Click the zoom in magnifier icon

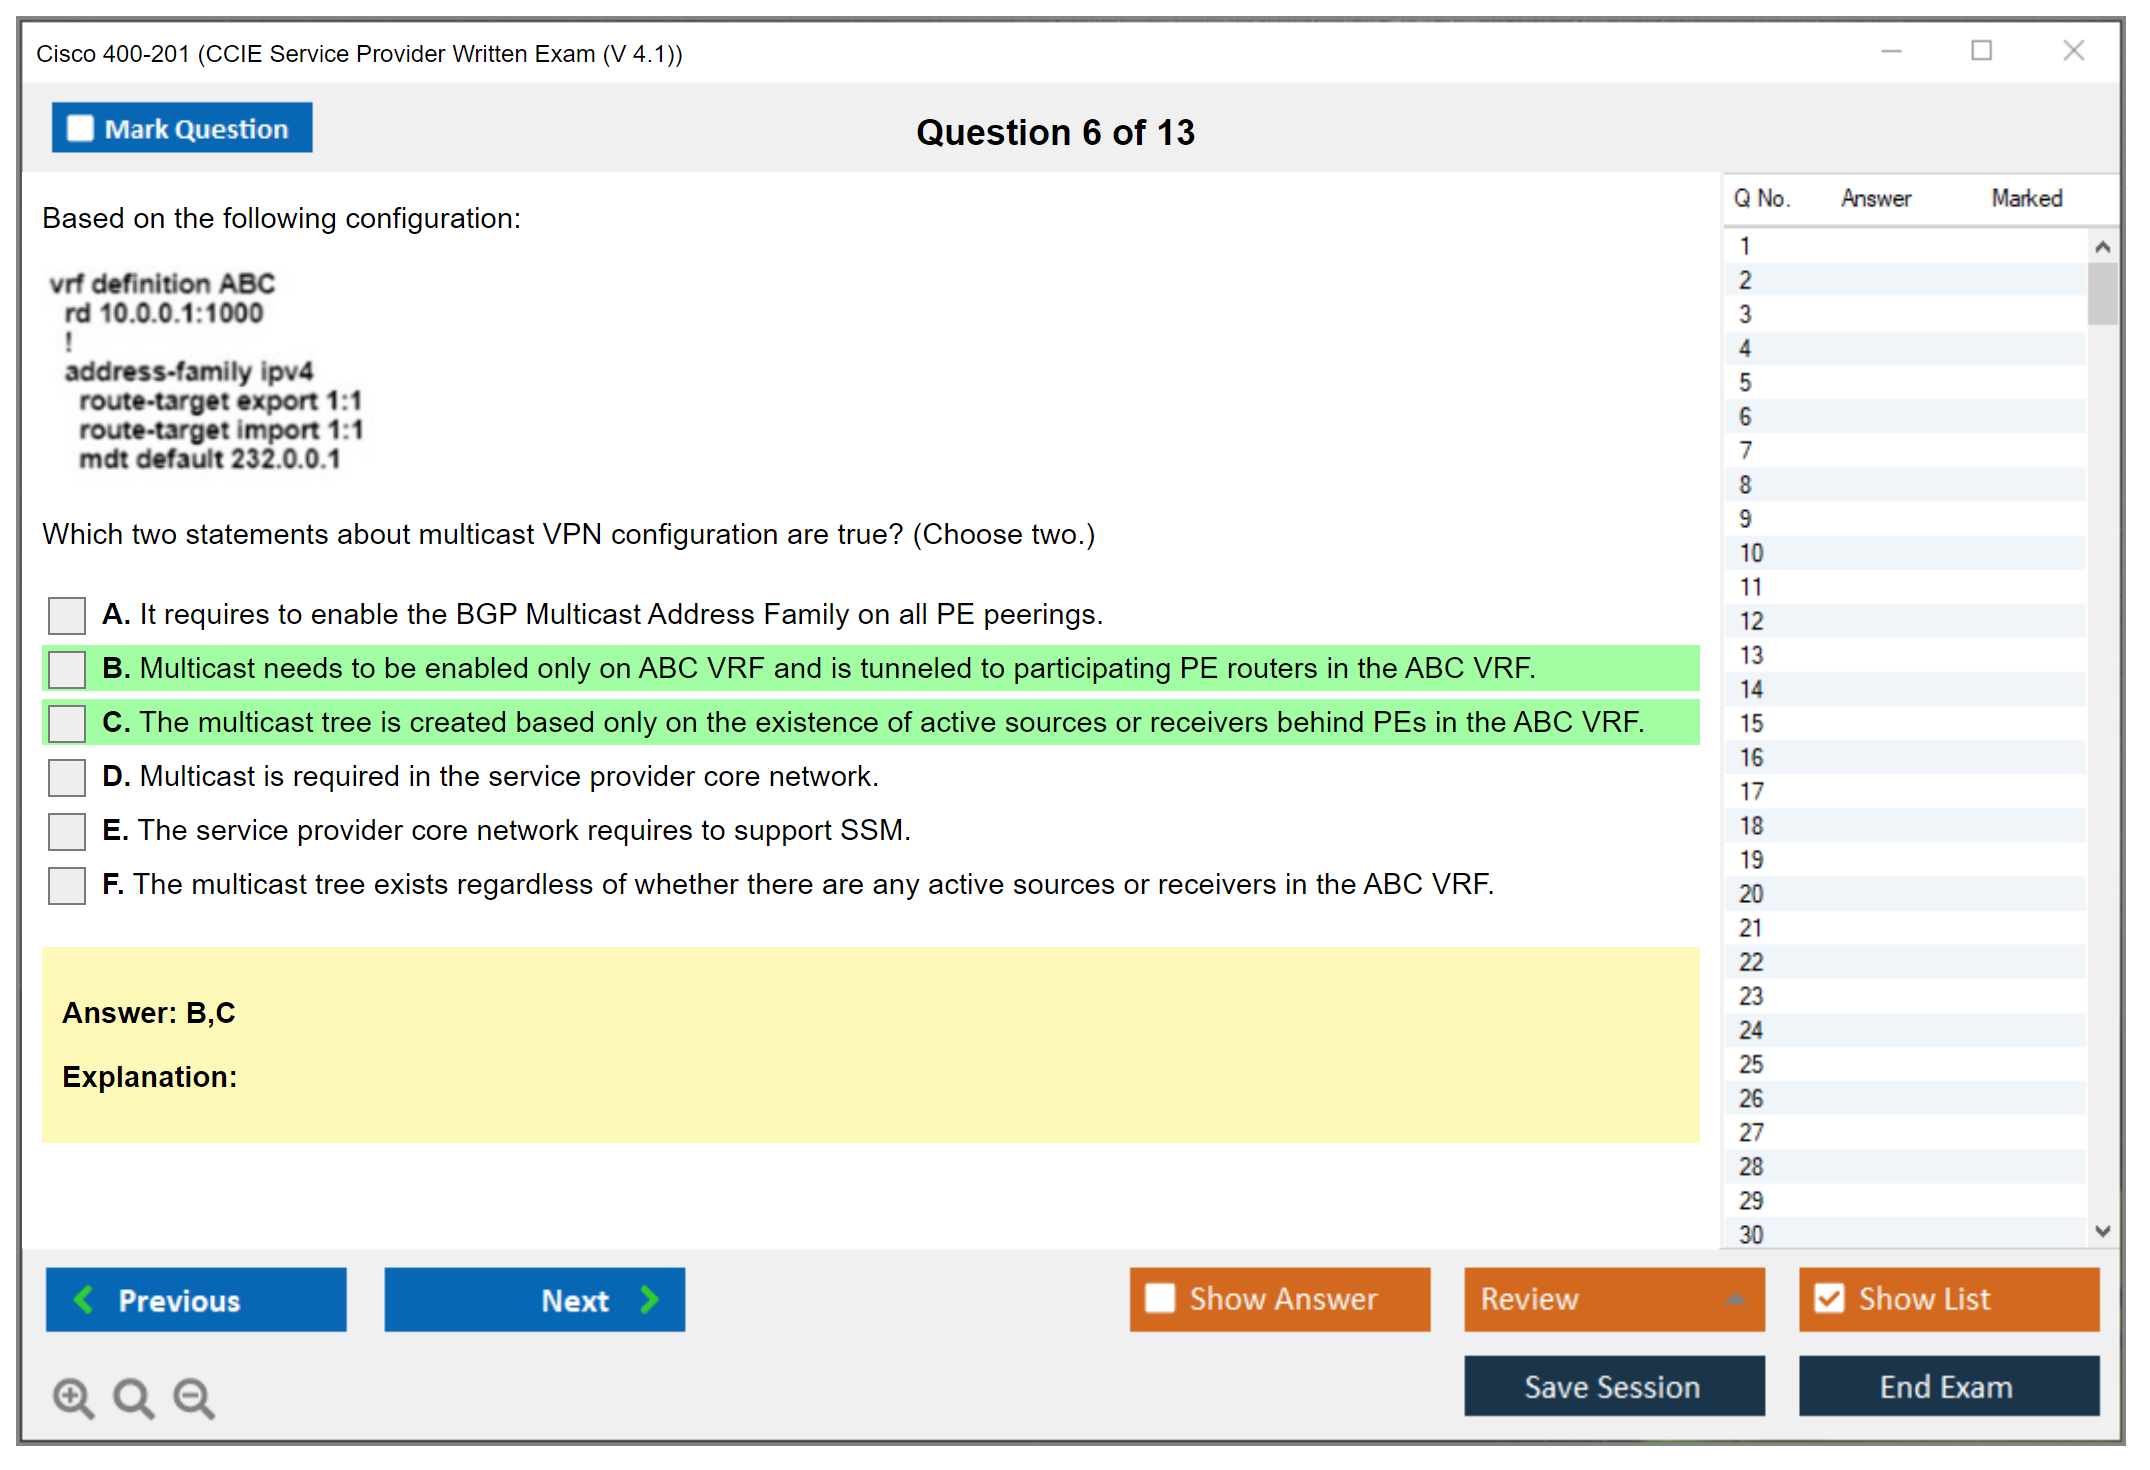[x=73, y=1397]
